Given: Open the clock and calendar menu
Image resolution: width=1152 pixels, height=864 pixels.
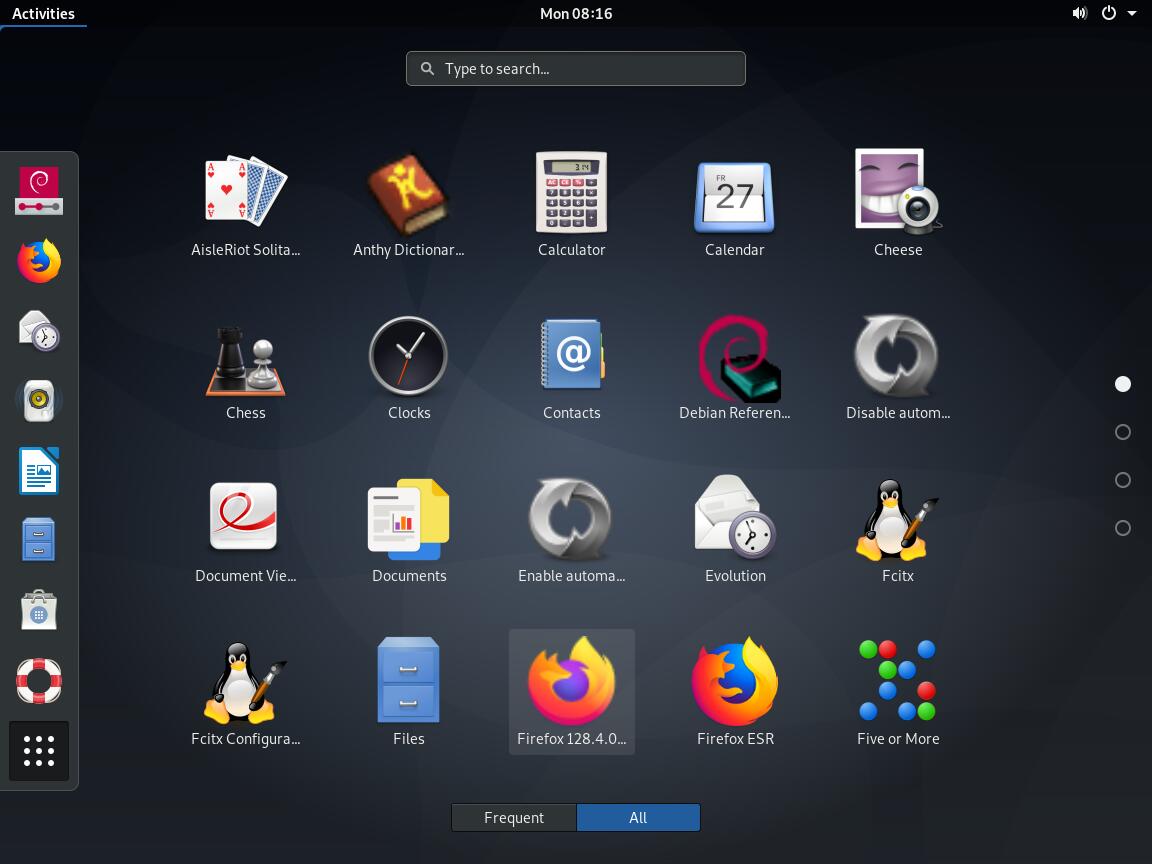Looking at the screenshot, I should pos(576,13).
